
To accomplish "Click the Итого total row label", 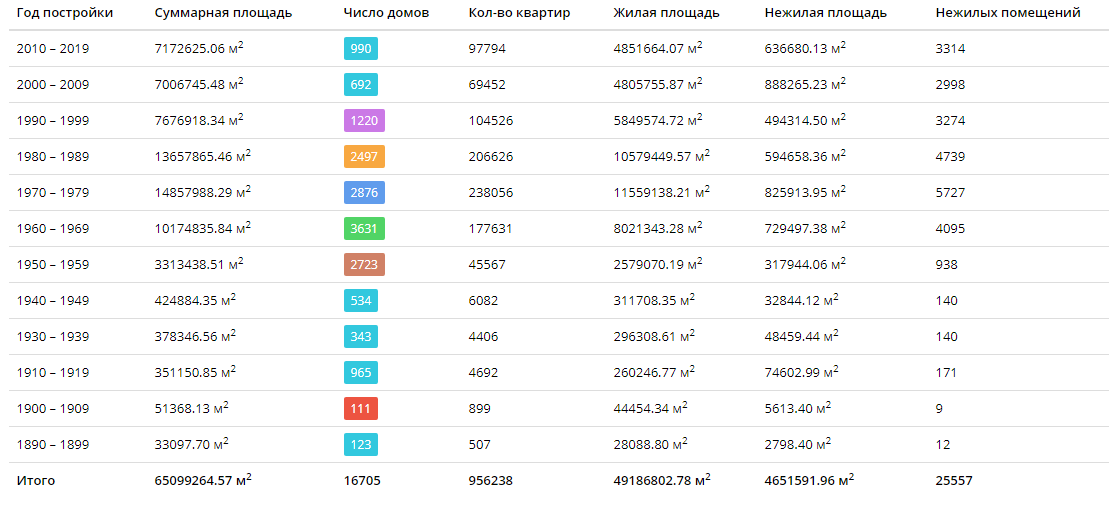I will 35,481.
